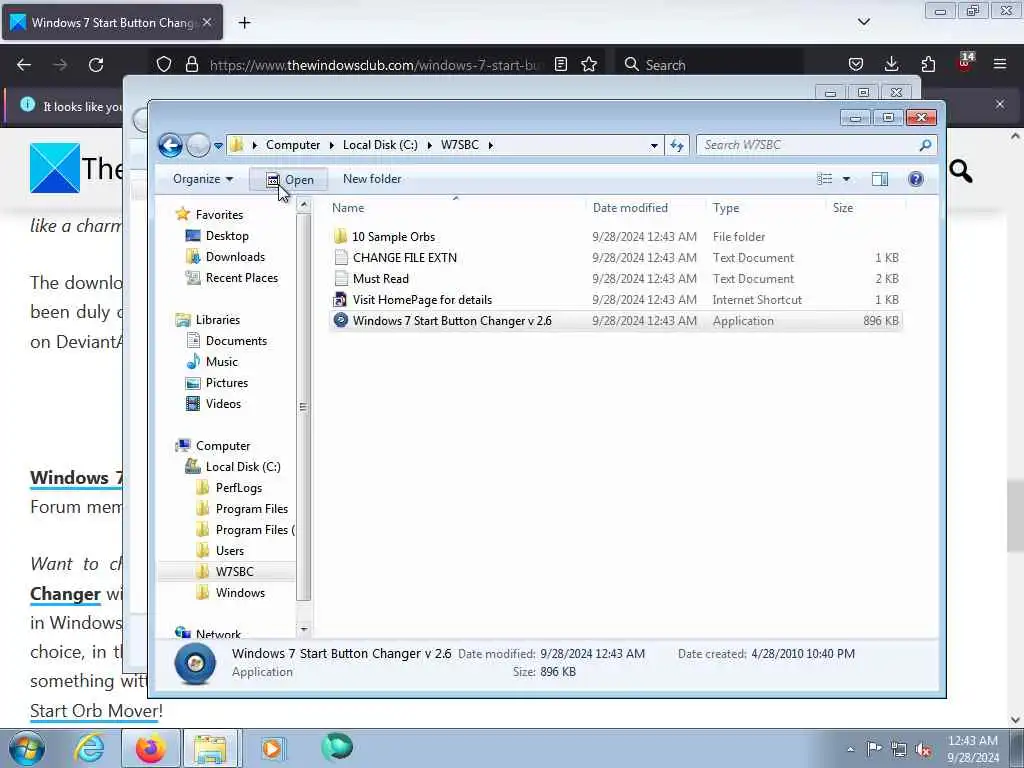Open Downloads in Favorites
This screenshot has width=1024, height=768.
235,257
